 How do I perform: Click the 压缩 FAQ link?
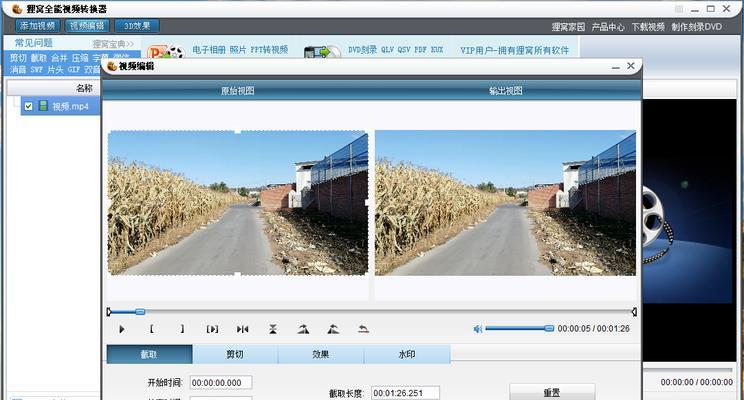click(x=80, y=58)
